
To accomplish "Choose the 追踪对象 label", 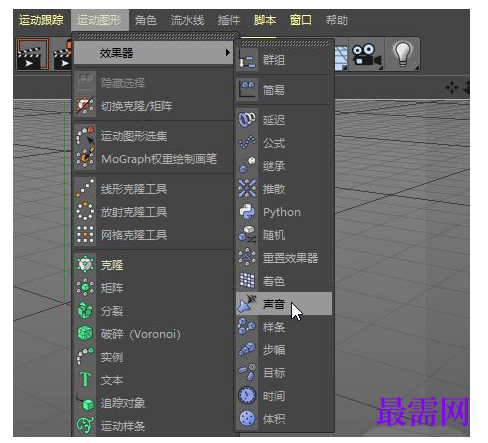I will click(123, 403).
